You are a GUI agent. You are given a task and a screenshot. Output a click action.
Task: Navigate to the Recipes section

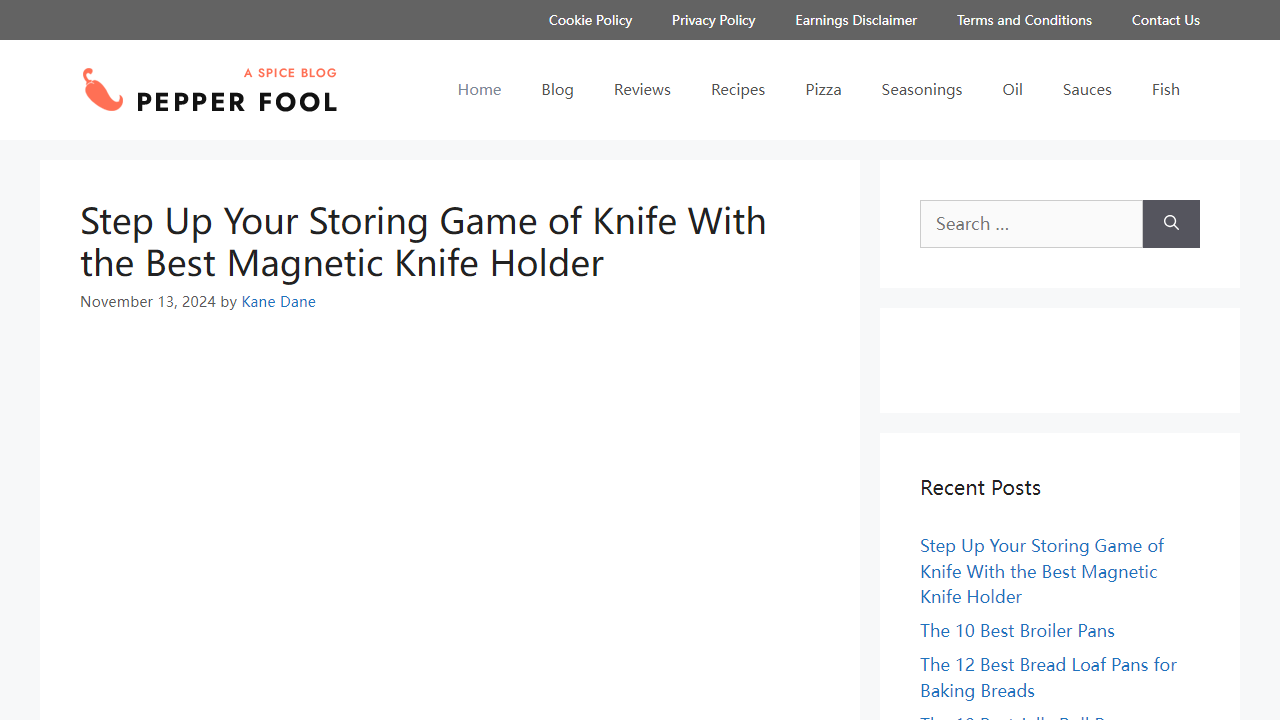click(x=738, y=90)
